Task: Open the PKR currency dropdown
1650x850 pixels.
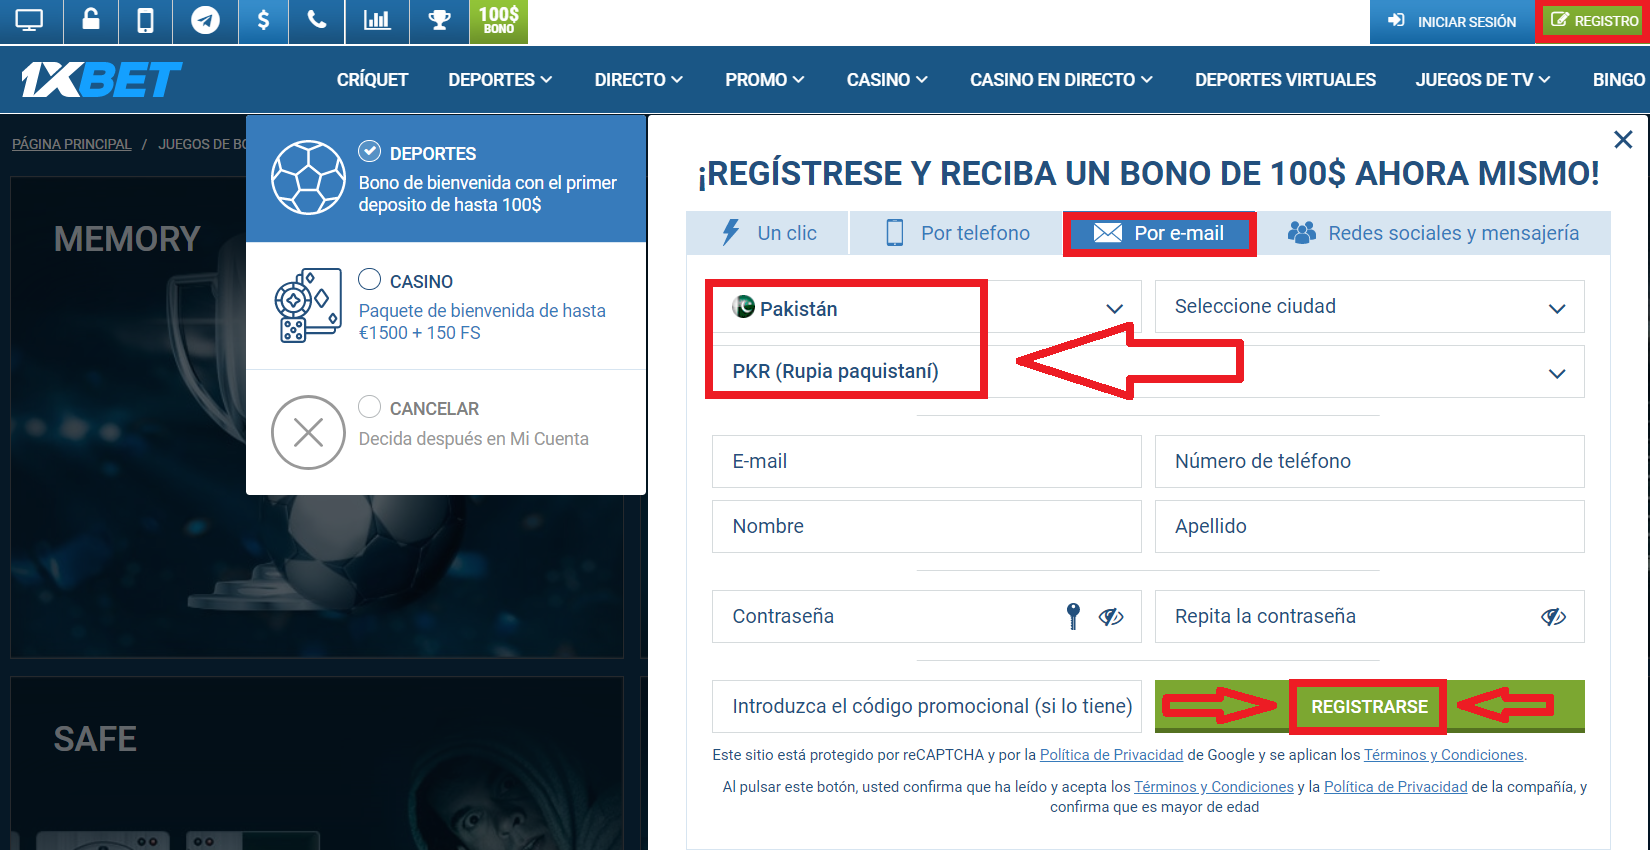Action: [1148, 372]
